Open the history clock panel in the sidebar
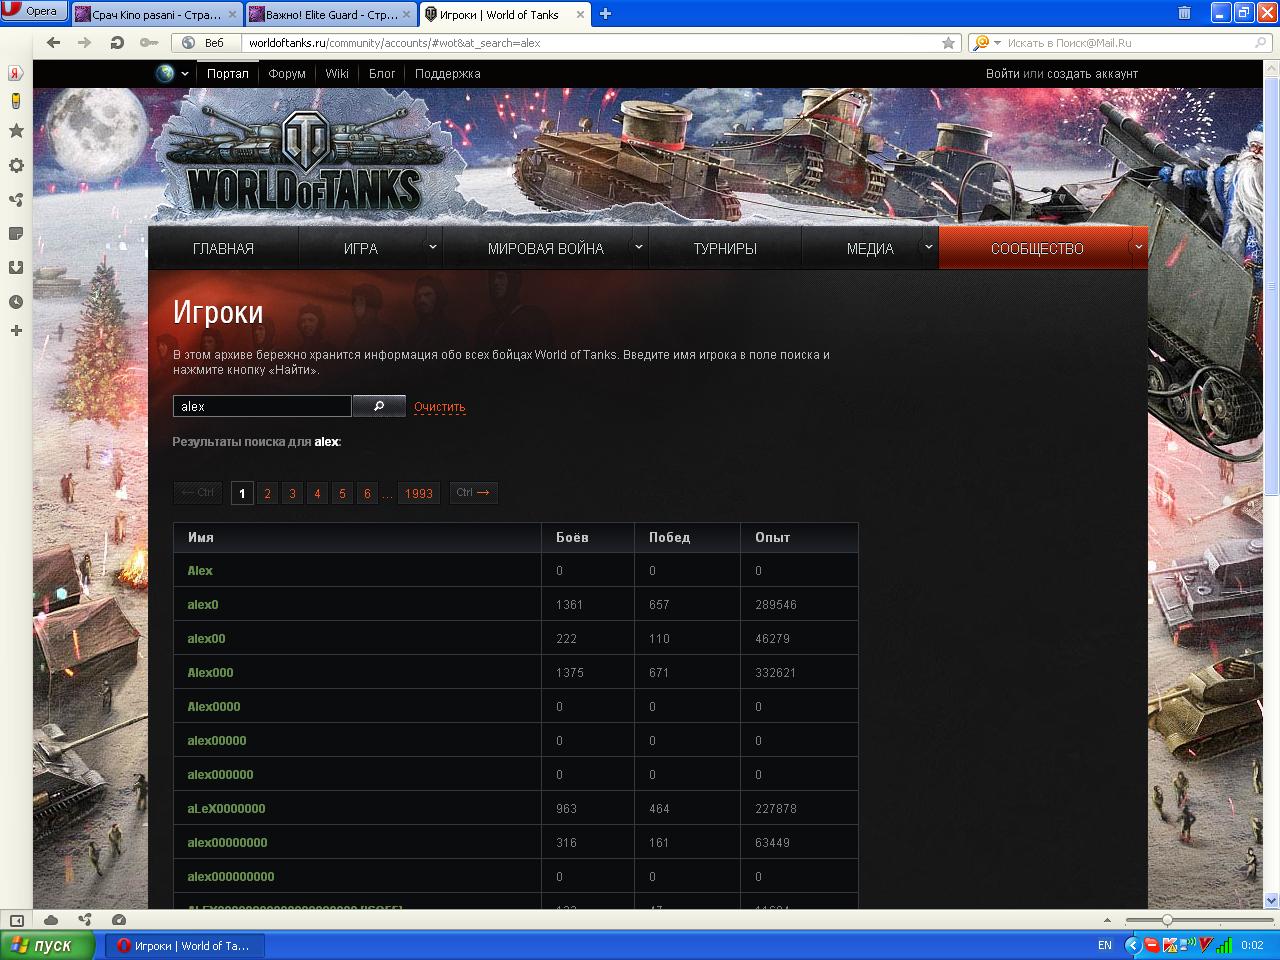The image size is (1280, 960). point(16,302)
